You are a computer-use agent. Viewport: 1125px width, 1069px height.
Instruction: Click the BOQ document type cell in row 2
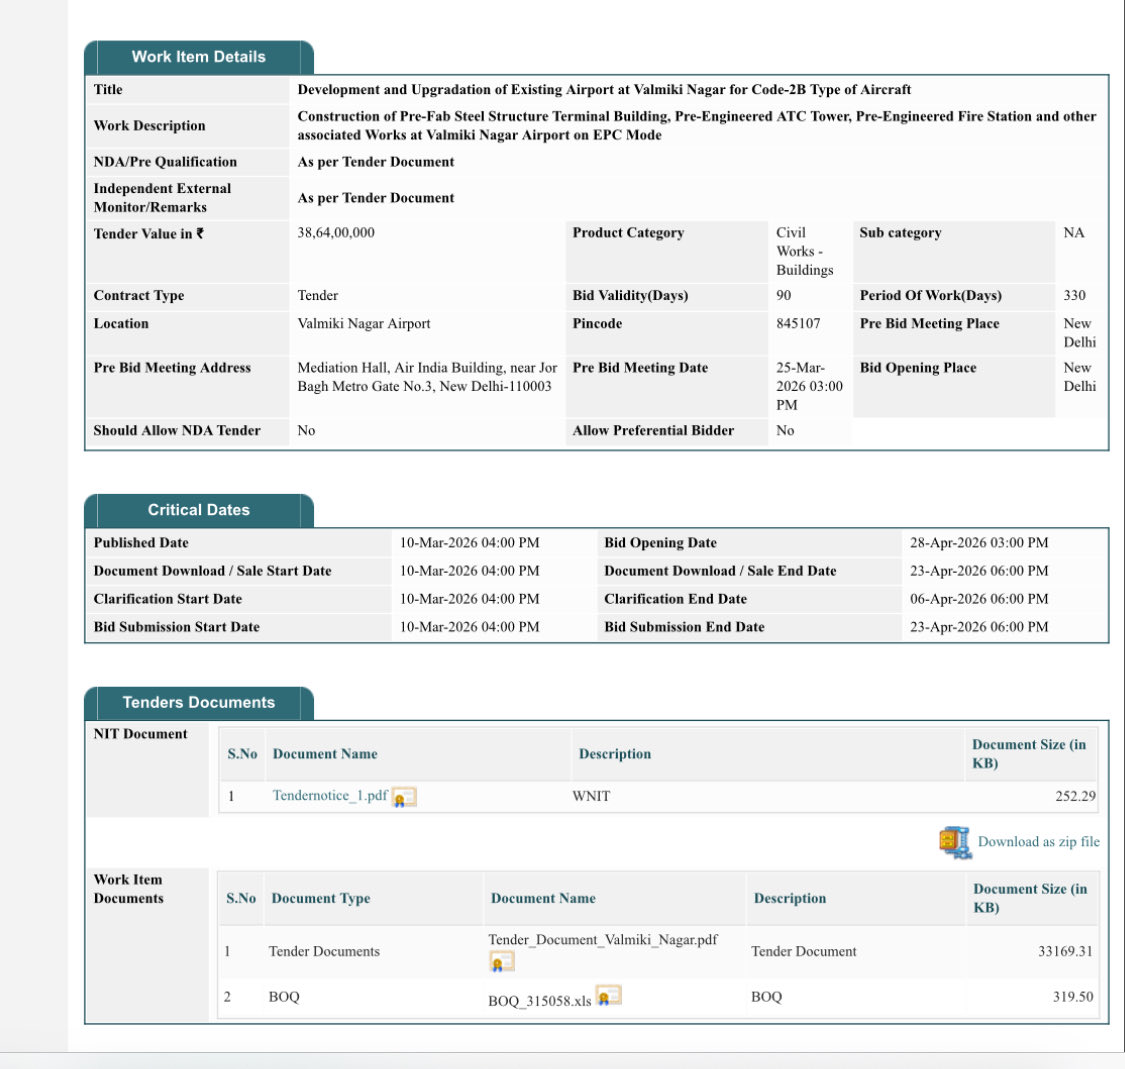coord(284,997)
